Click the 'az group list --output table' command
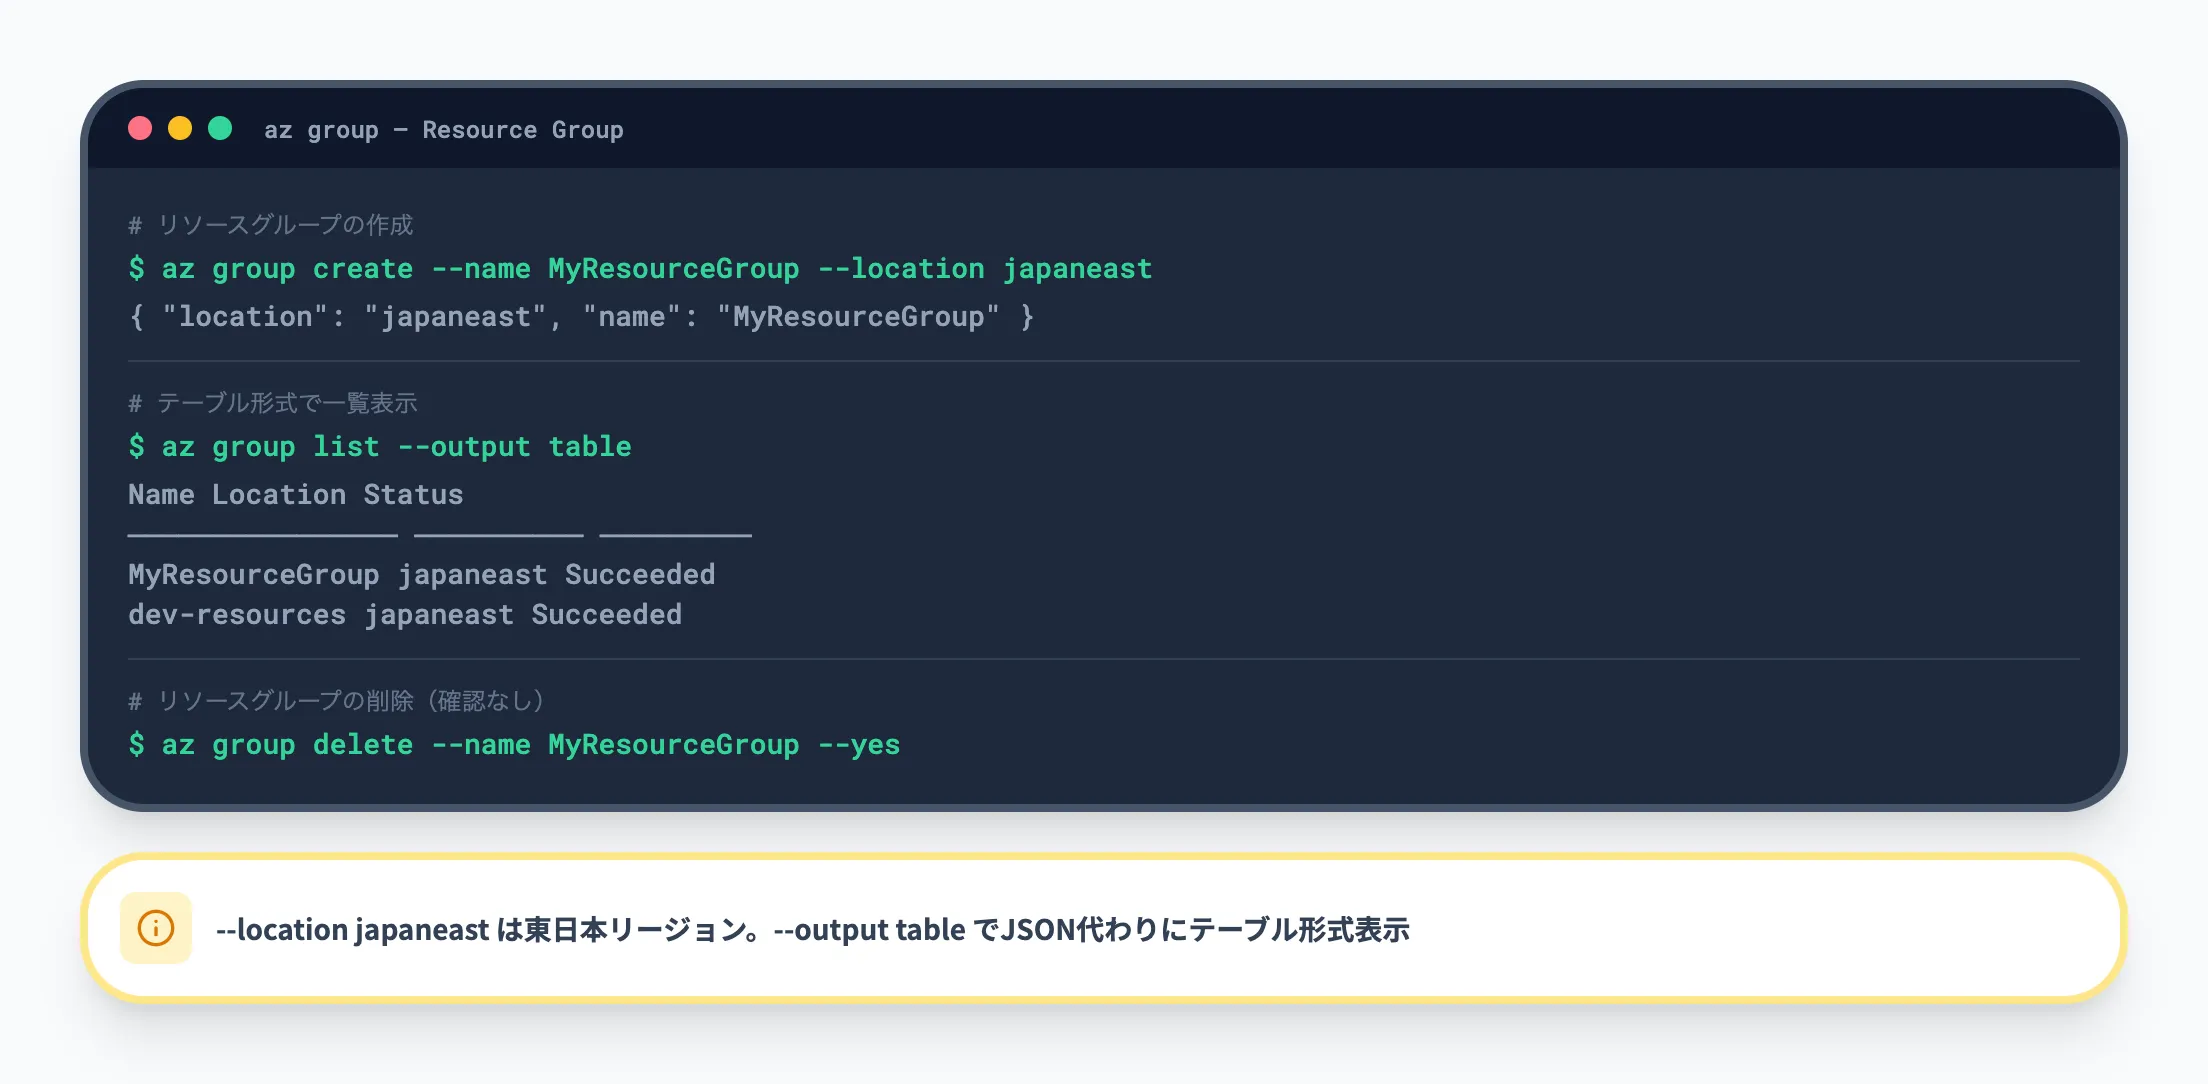The height and width of the screenshot is (1084, 2208). pyautogui.click(x=380, y=447)
